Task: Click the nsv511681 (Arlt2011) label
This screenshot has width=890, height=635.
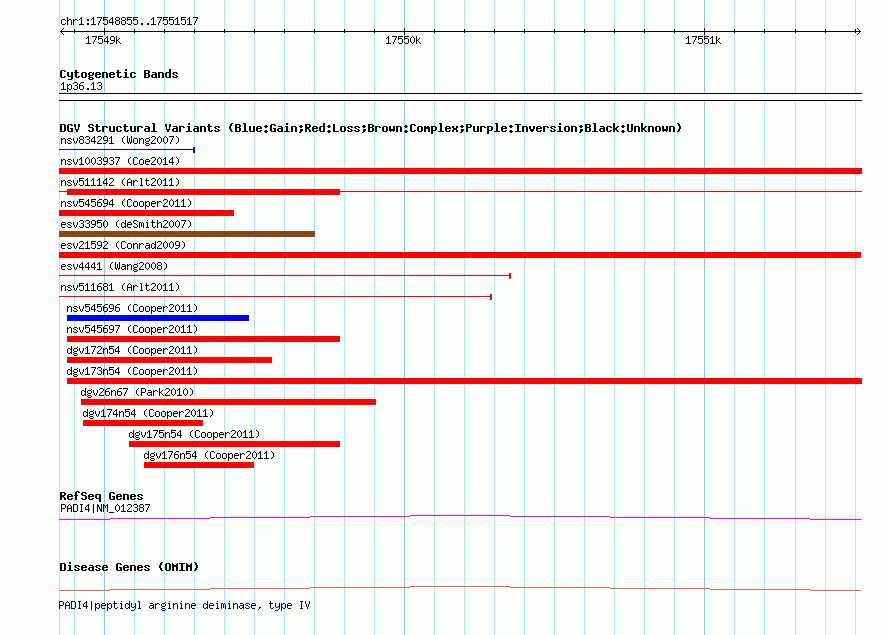Action: (120, 287)
